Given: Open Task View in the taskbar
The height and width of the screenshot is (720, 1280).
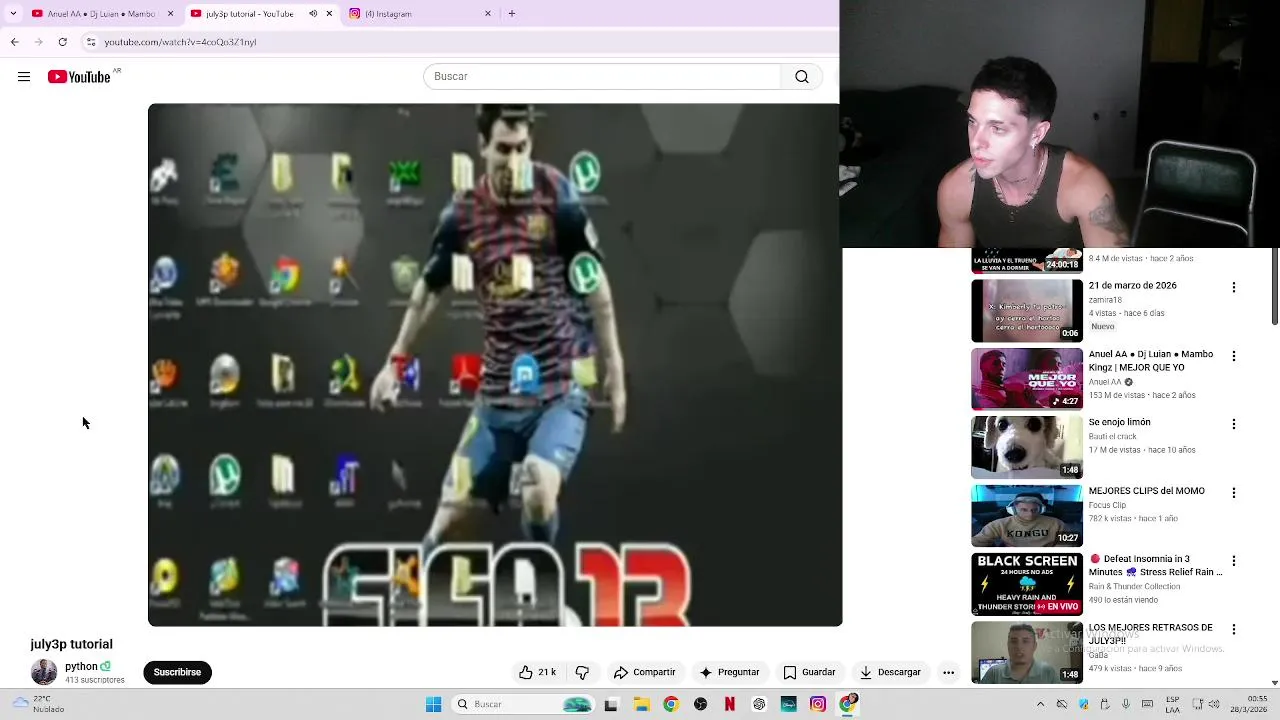Looking at the screenshot, I should point(611,704).
